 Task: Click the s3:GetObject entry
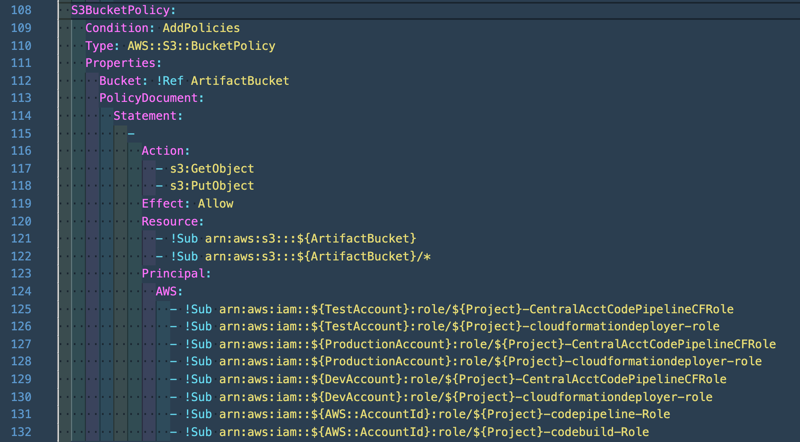pos(212,168)
